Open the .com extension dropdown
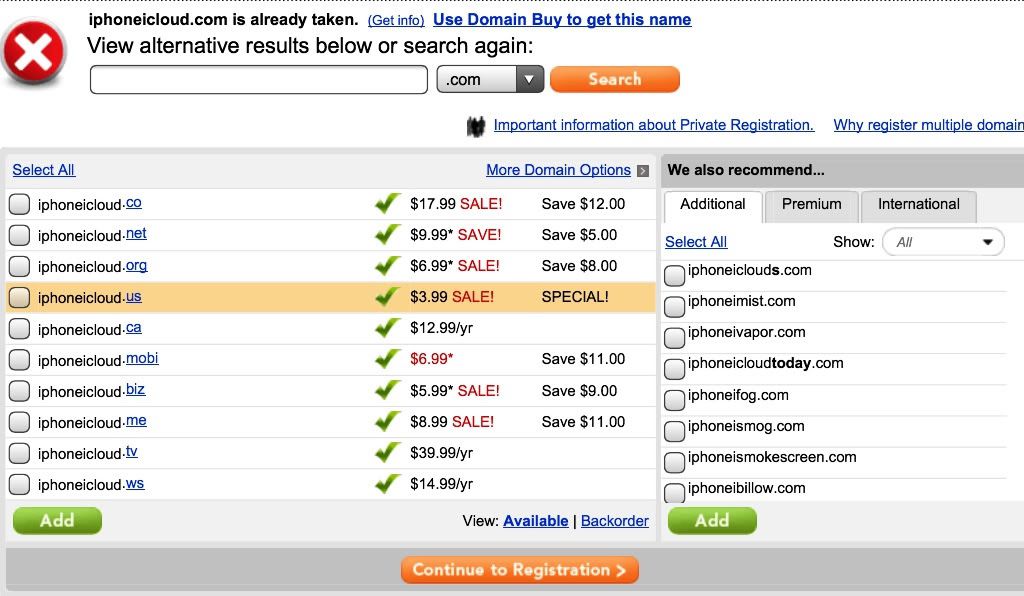1024x596 pixels. pyautogui.click(x=490, y=79)
